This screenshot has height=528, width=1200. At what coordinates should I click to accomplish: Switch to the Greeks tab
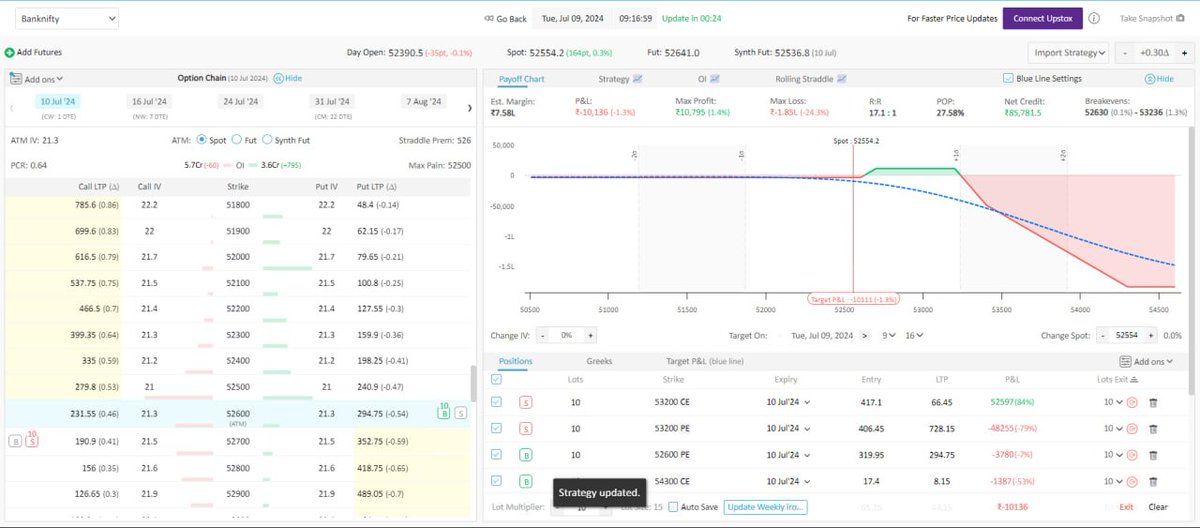pos(600,361)
